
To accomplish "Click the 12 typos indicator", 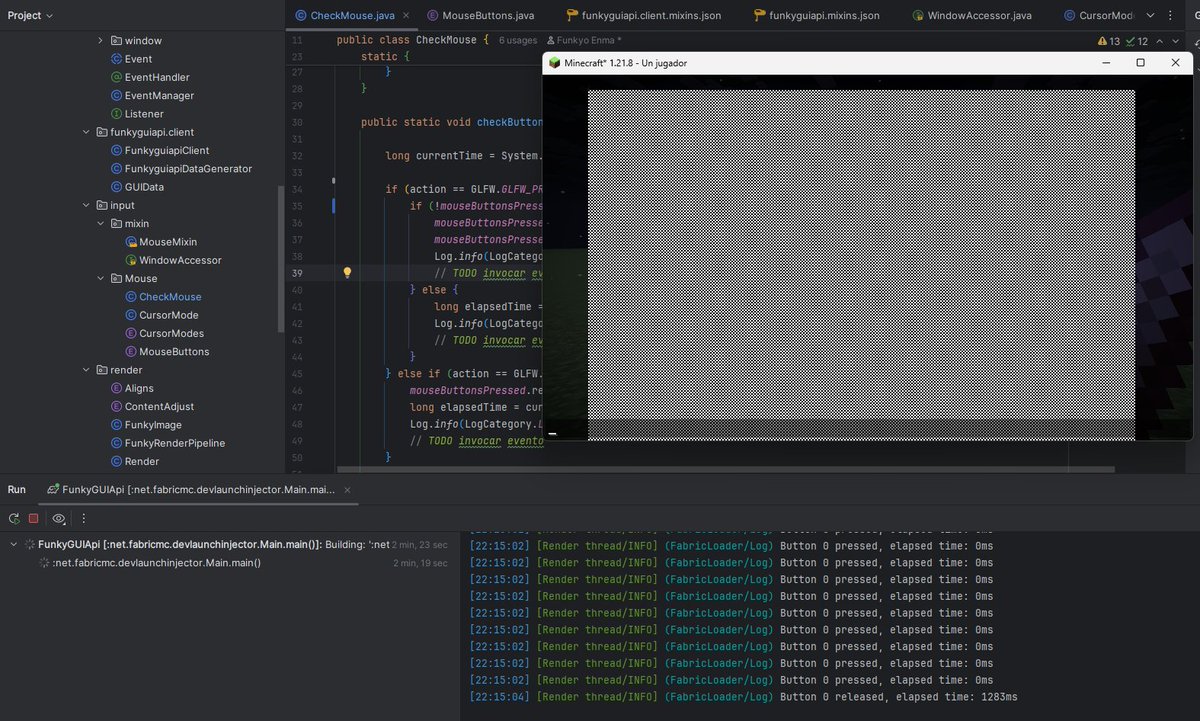I will pyautogui.click(x=1137, y=41).
